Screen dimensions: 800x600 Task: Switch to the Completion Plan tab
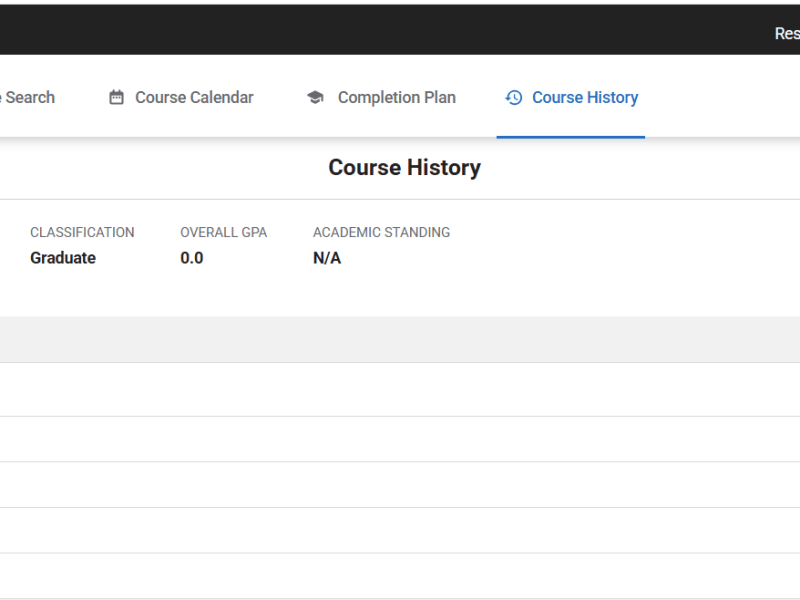click(396, 97)
